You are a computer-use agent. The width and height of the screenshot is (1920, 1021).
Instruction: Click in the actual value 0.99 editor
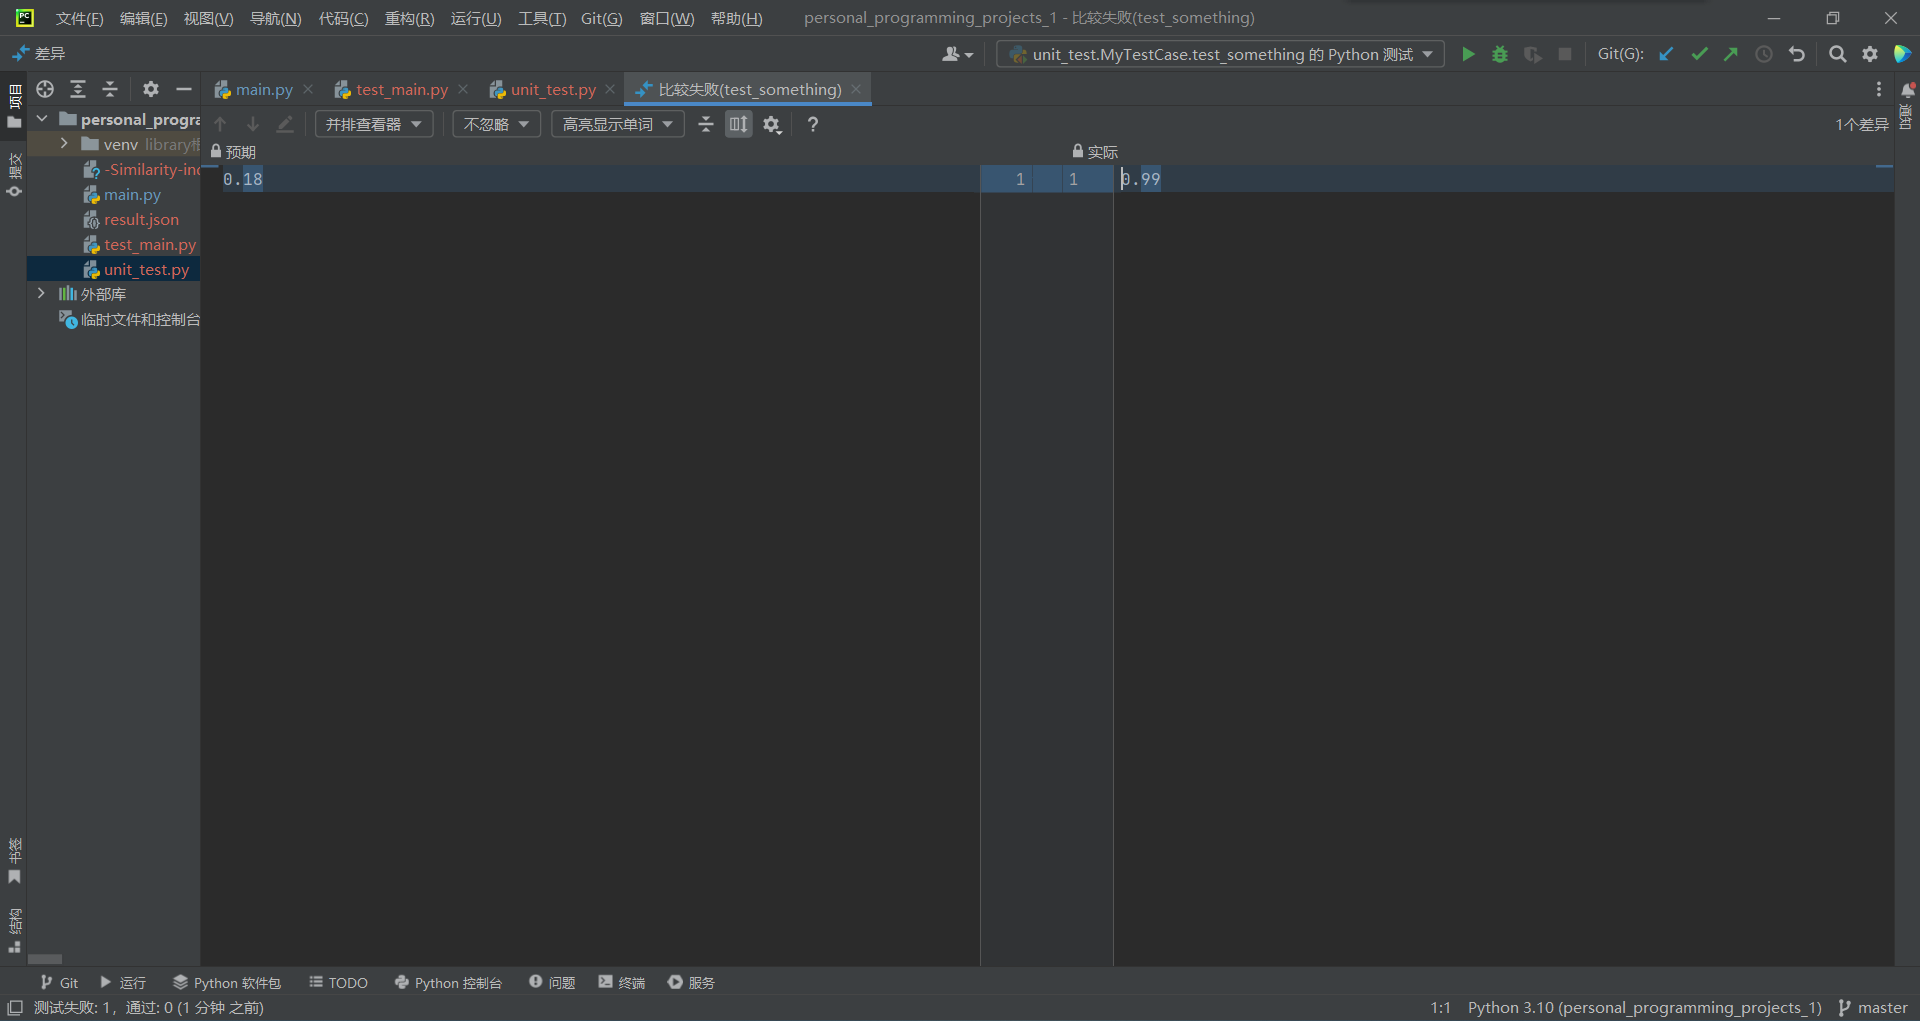(1141, 179)
